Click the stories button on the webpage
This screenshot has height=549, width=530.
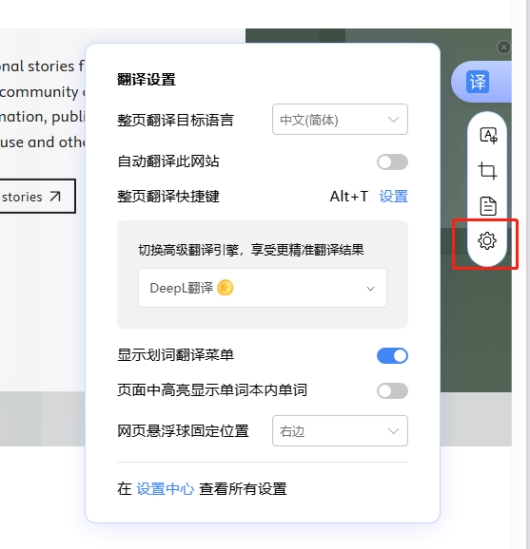[37, 196]
